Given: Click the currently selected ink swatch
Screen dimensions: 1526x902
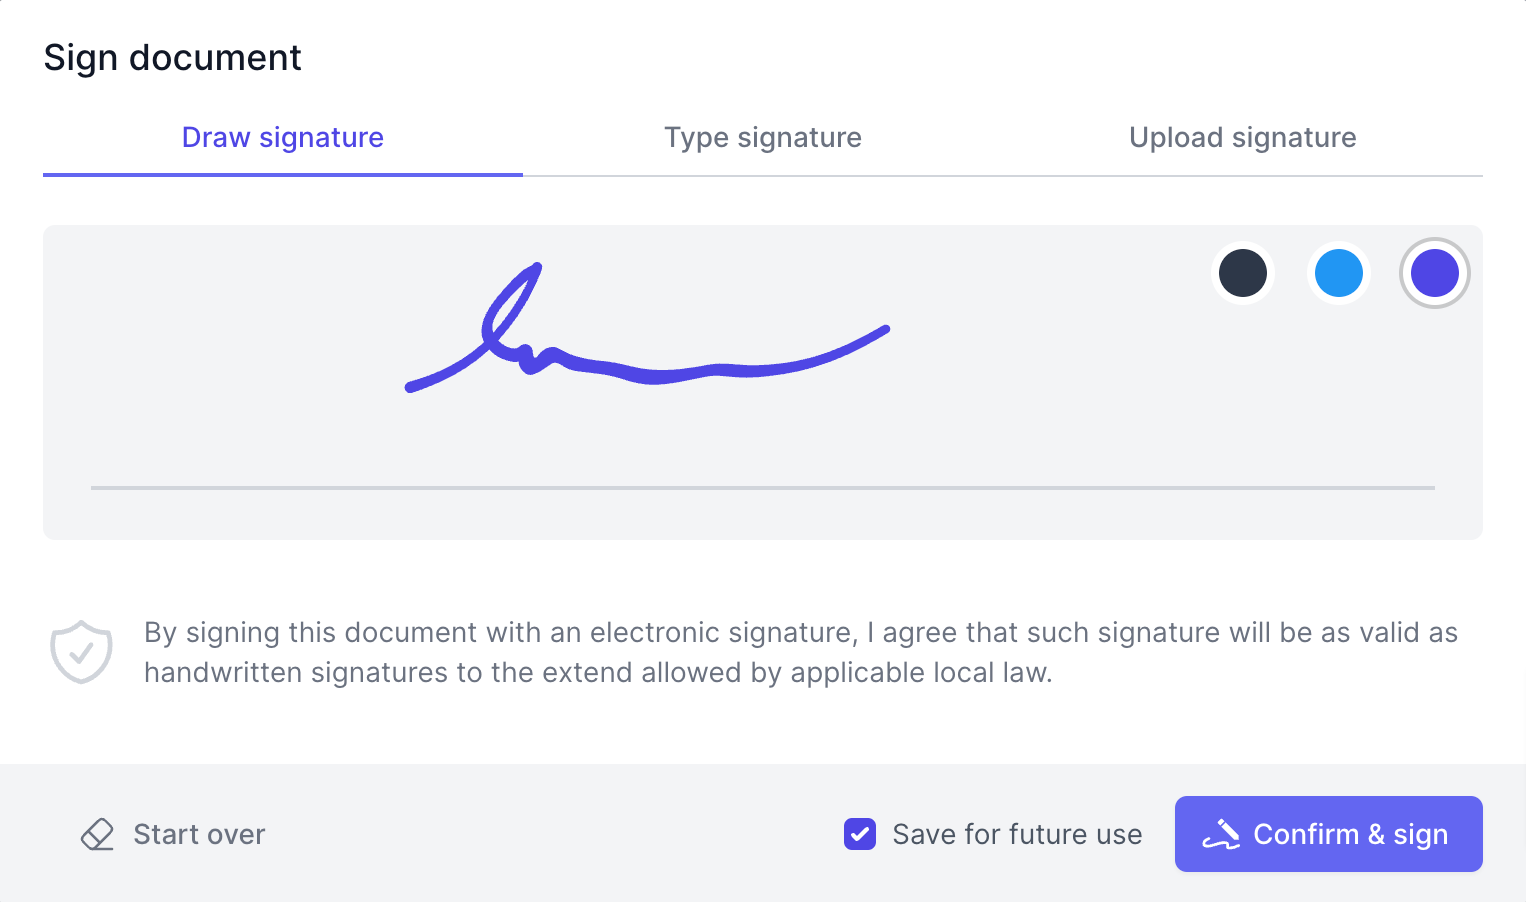Looking at the screenshot, I should click(x=1435, y=273).
